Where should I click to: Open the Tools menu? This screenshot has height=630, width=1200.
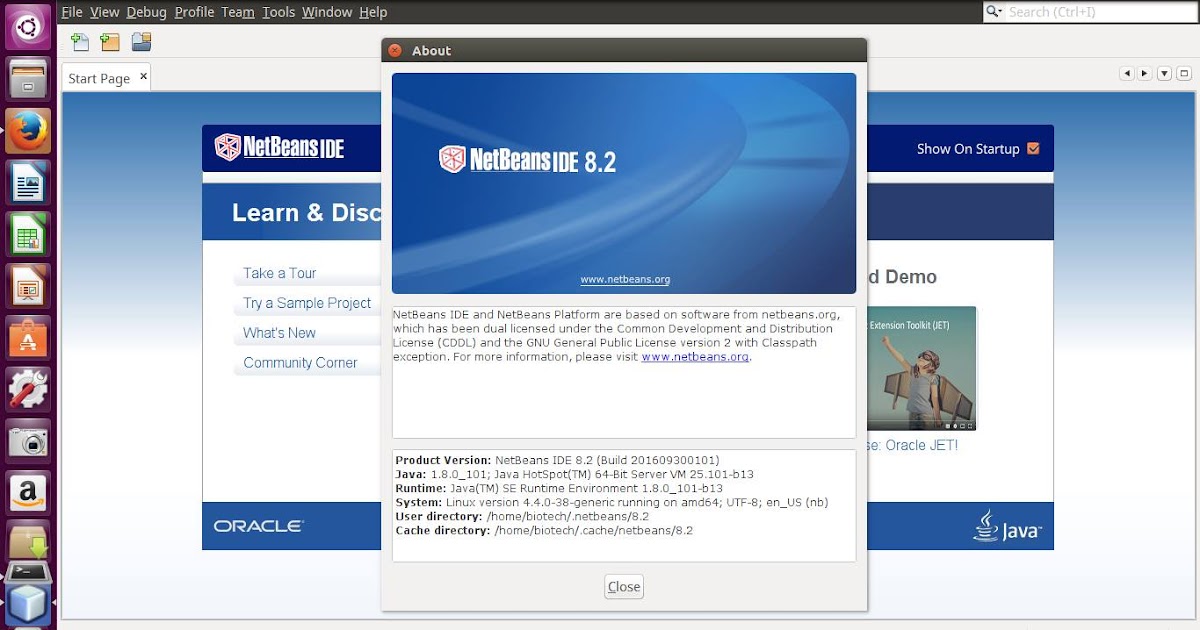point(279,12)
